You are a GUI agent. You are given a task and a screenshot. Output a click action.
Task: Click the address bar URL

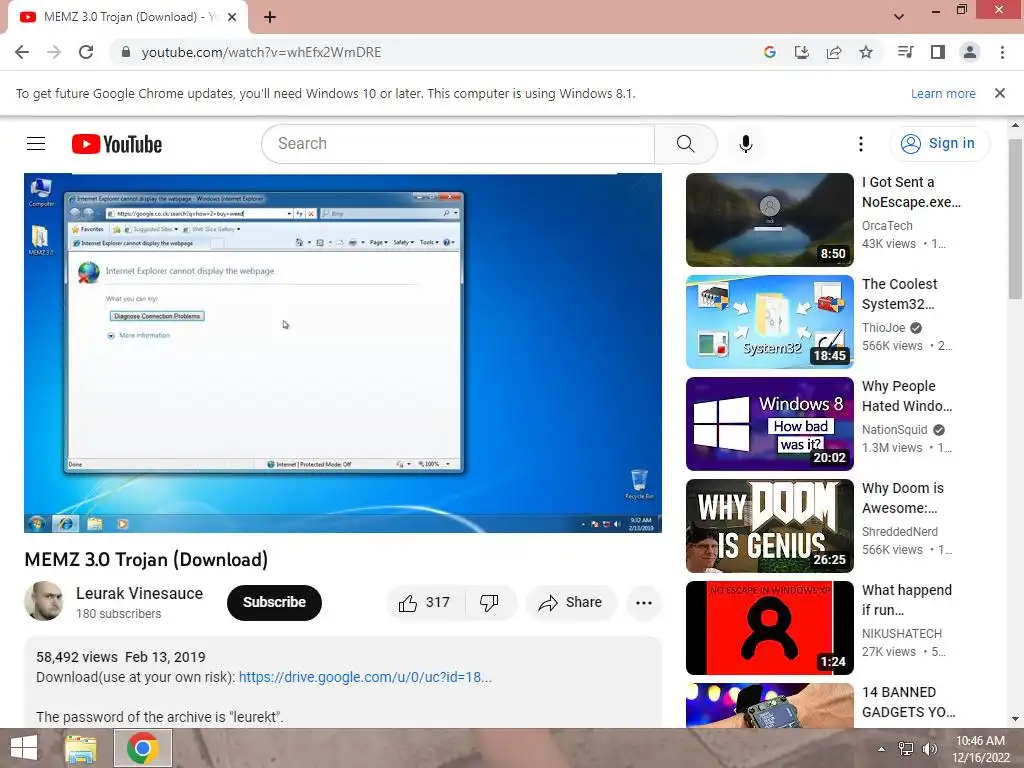261,52
